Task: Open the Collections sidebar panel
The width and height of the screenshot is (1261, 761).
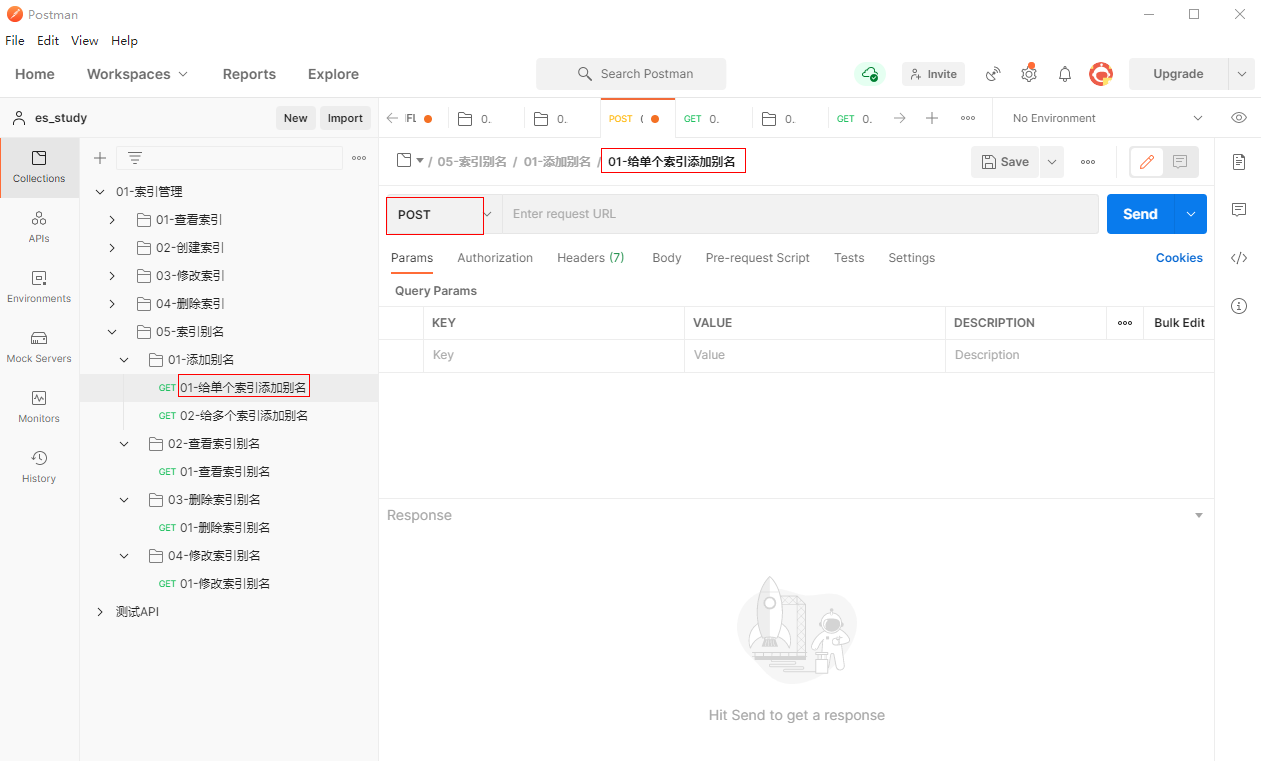Action: pos(39,167)
